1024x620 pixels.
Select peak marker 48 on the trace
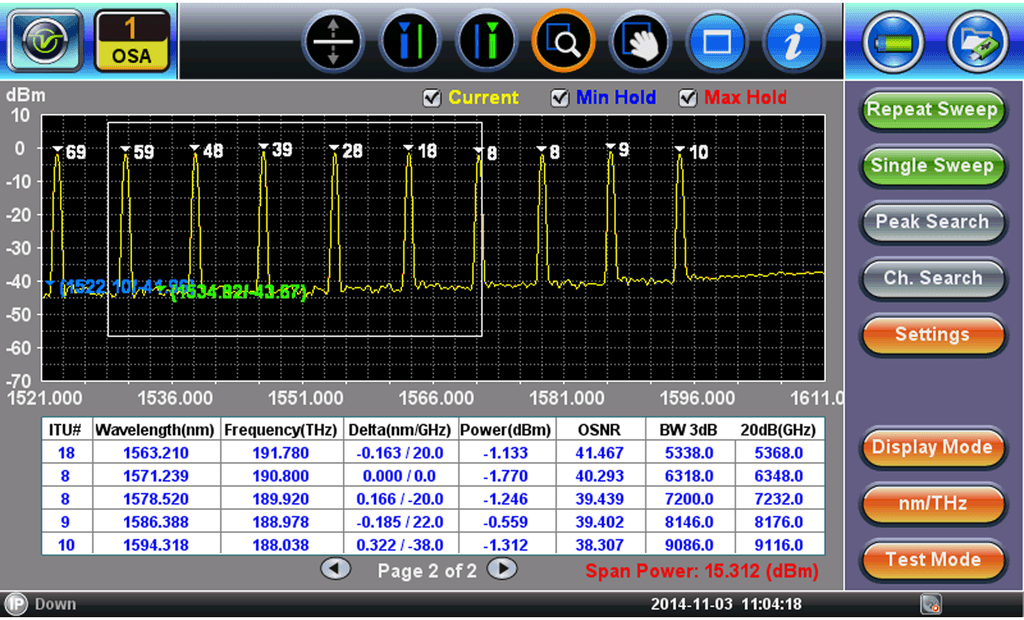click(206, 151)
